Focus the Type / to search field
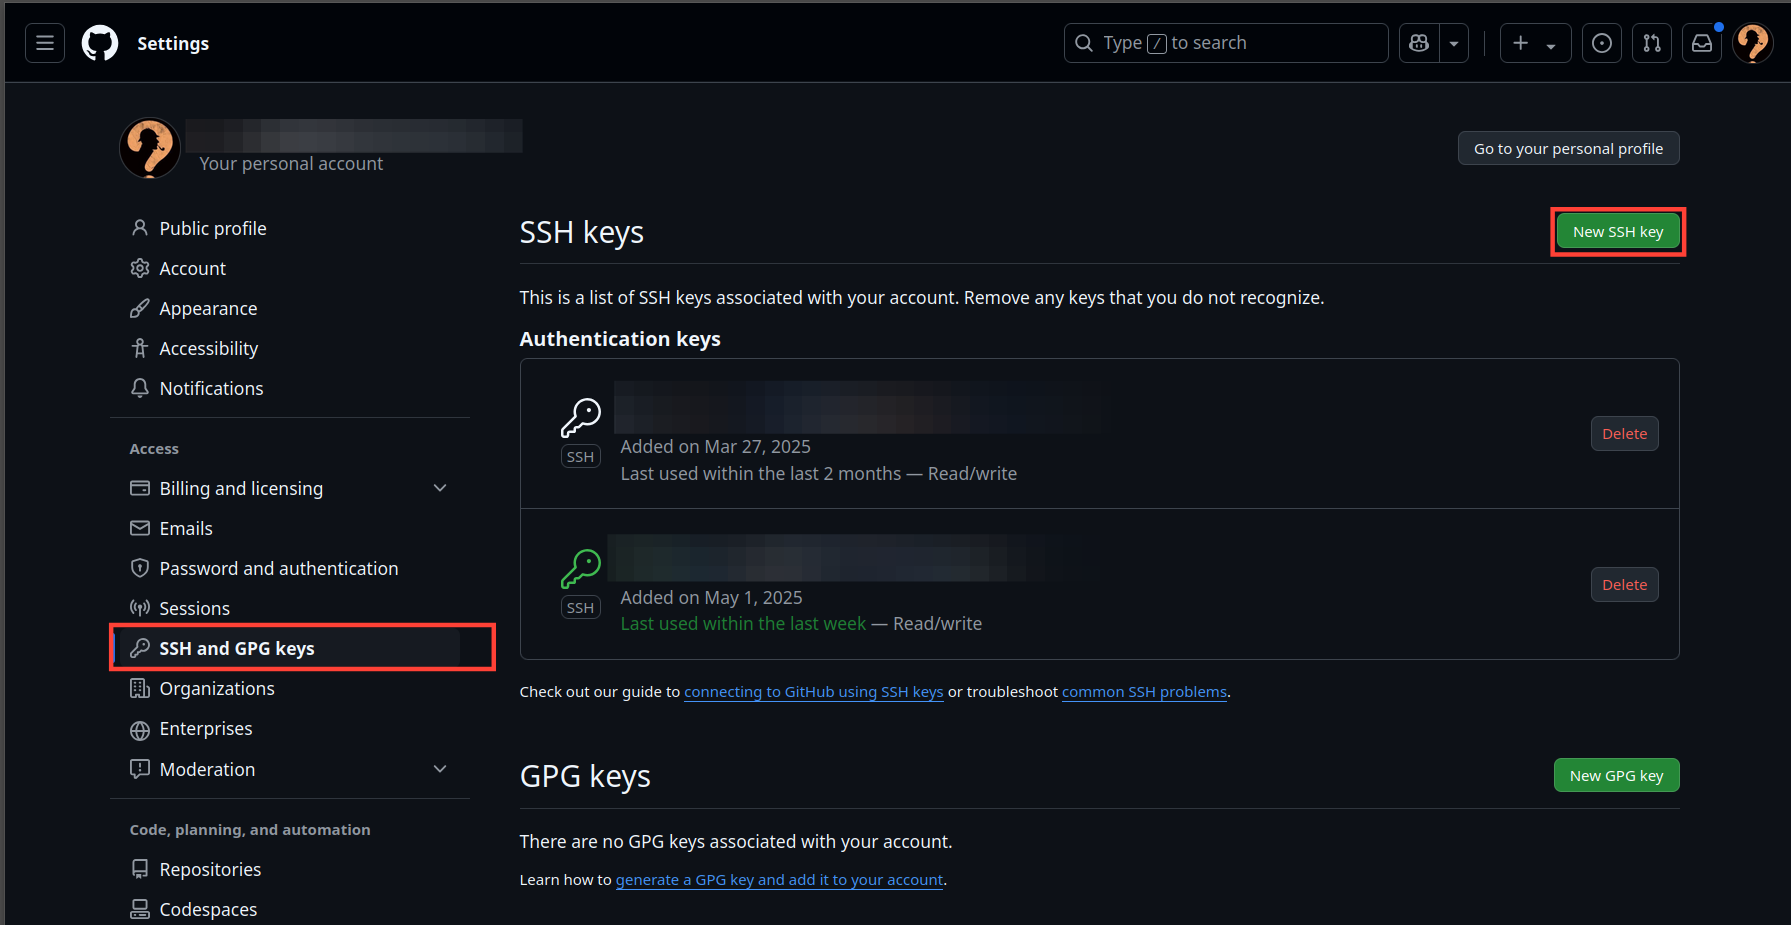This screenshot has height=925, width=1791. point(1226,43)
